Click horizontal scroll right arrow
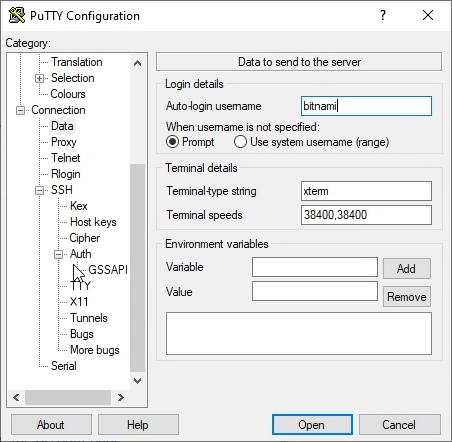 pyautogui.click(x=121, y=397)
